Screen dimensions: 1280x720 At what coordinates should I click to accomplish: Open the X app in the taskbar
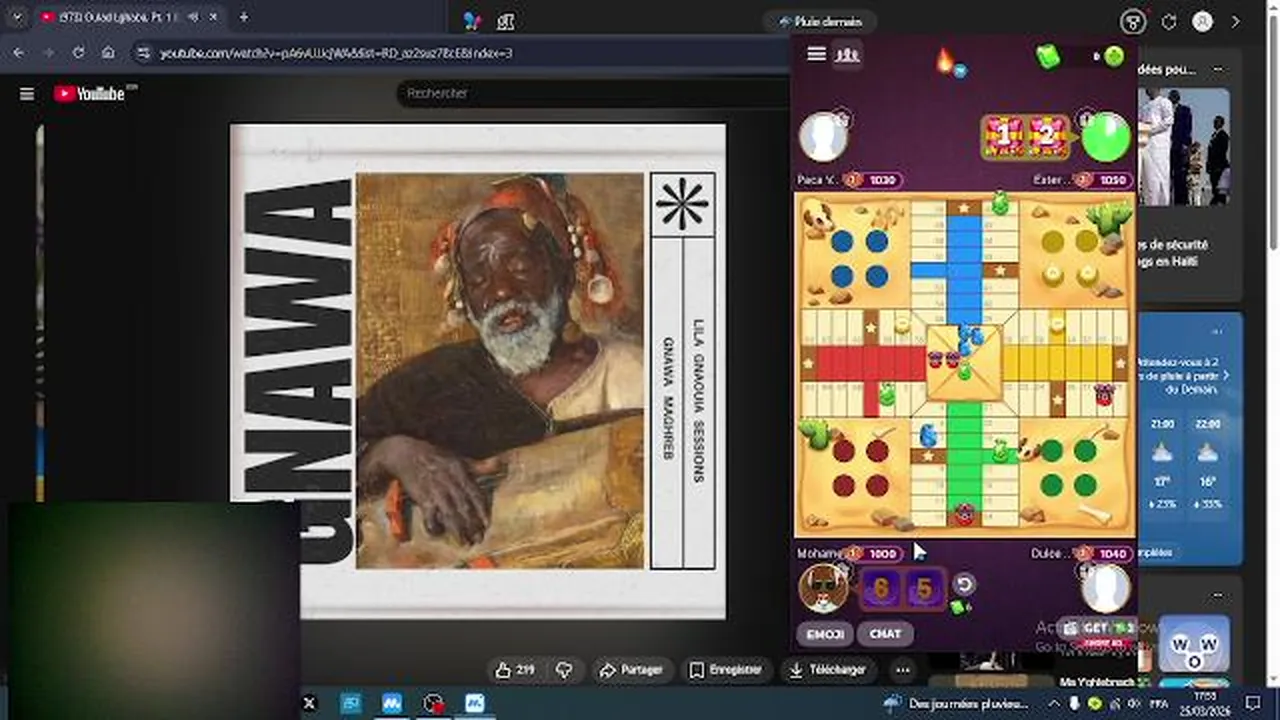(309, 703)
